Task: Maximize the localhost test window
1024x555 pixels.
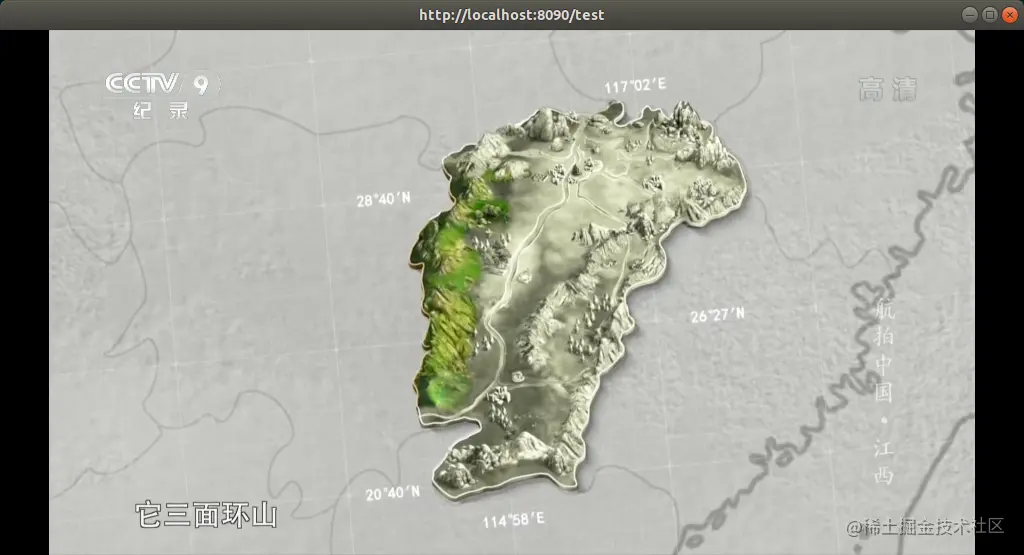Action: pyautogui.click(x=990, y=14)
